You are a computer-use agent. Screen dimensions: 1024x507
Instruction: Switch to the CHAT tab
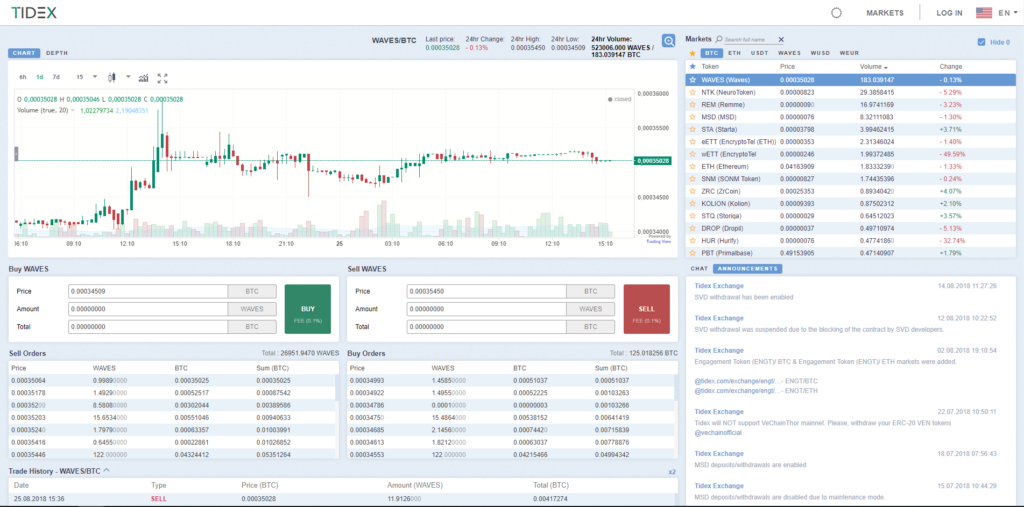coord(699,269)
